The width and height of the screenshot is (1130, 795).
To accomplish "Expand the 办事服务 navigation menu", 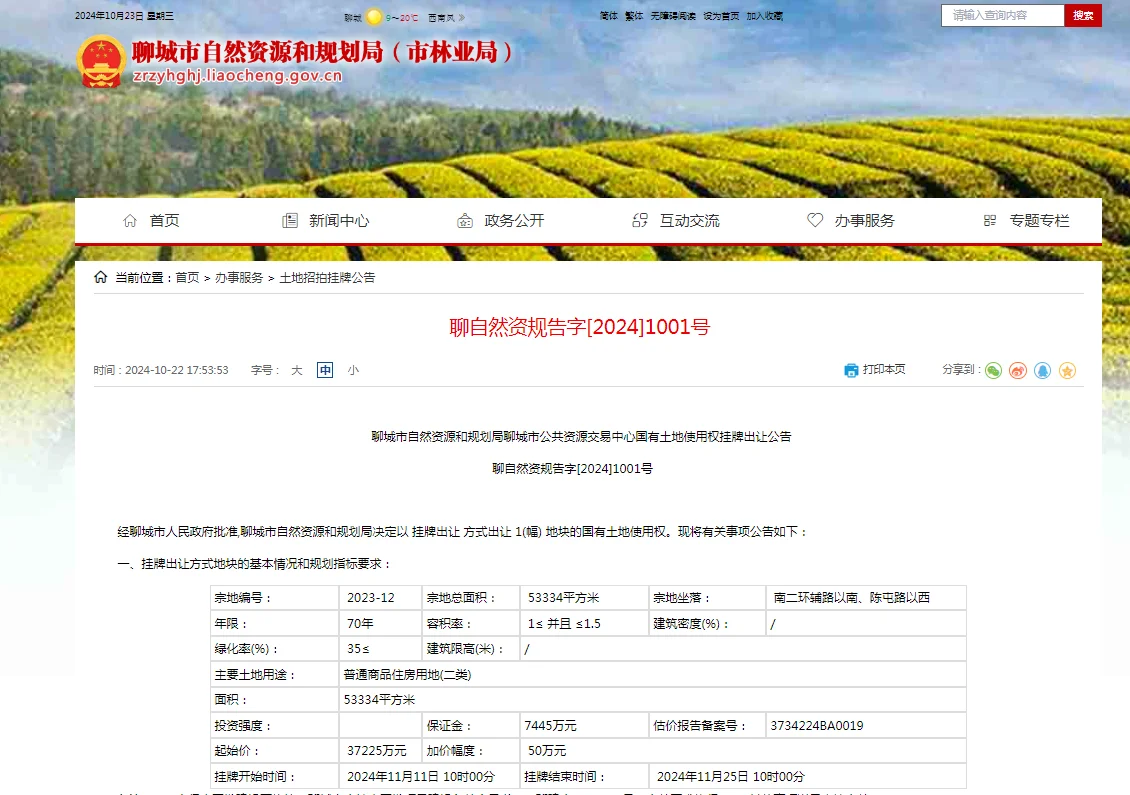I will pyautogui.click(x=851, y=221).
